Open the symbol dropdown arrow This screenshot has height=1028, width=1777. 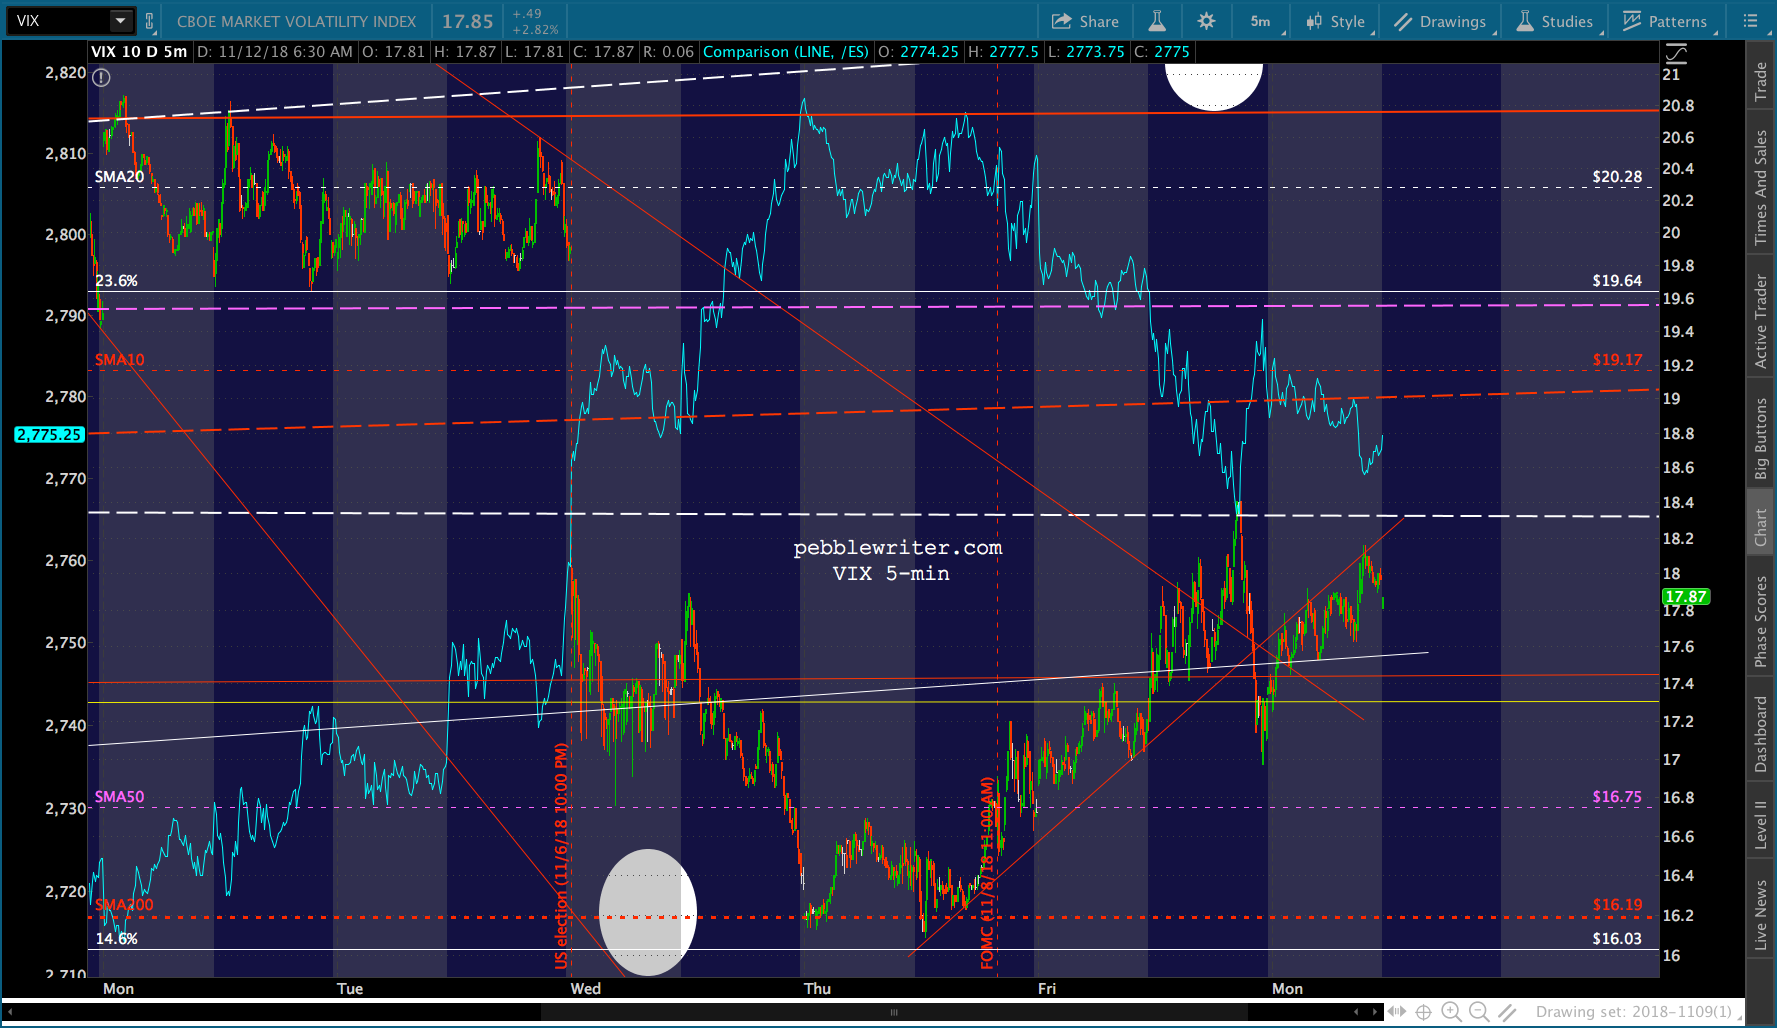click(x=121, y=21)
